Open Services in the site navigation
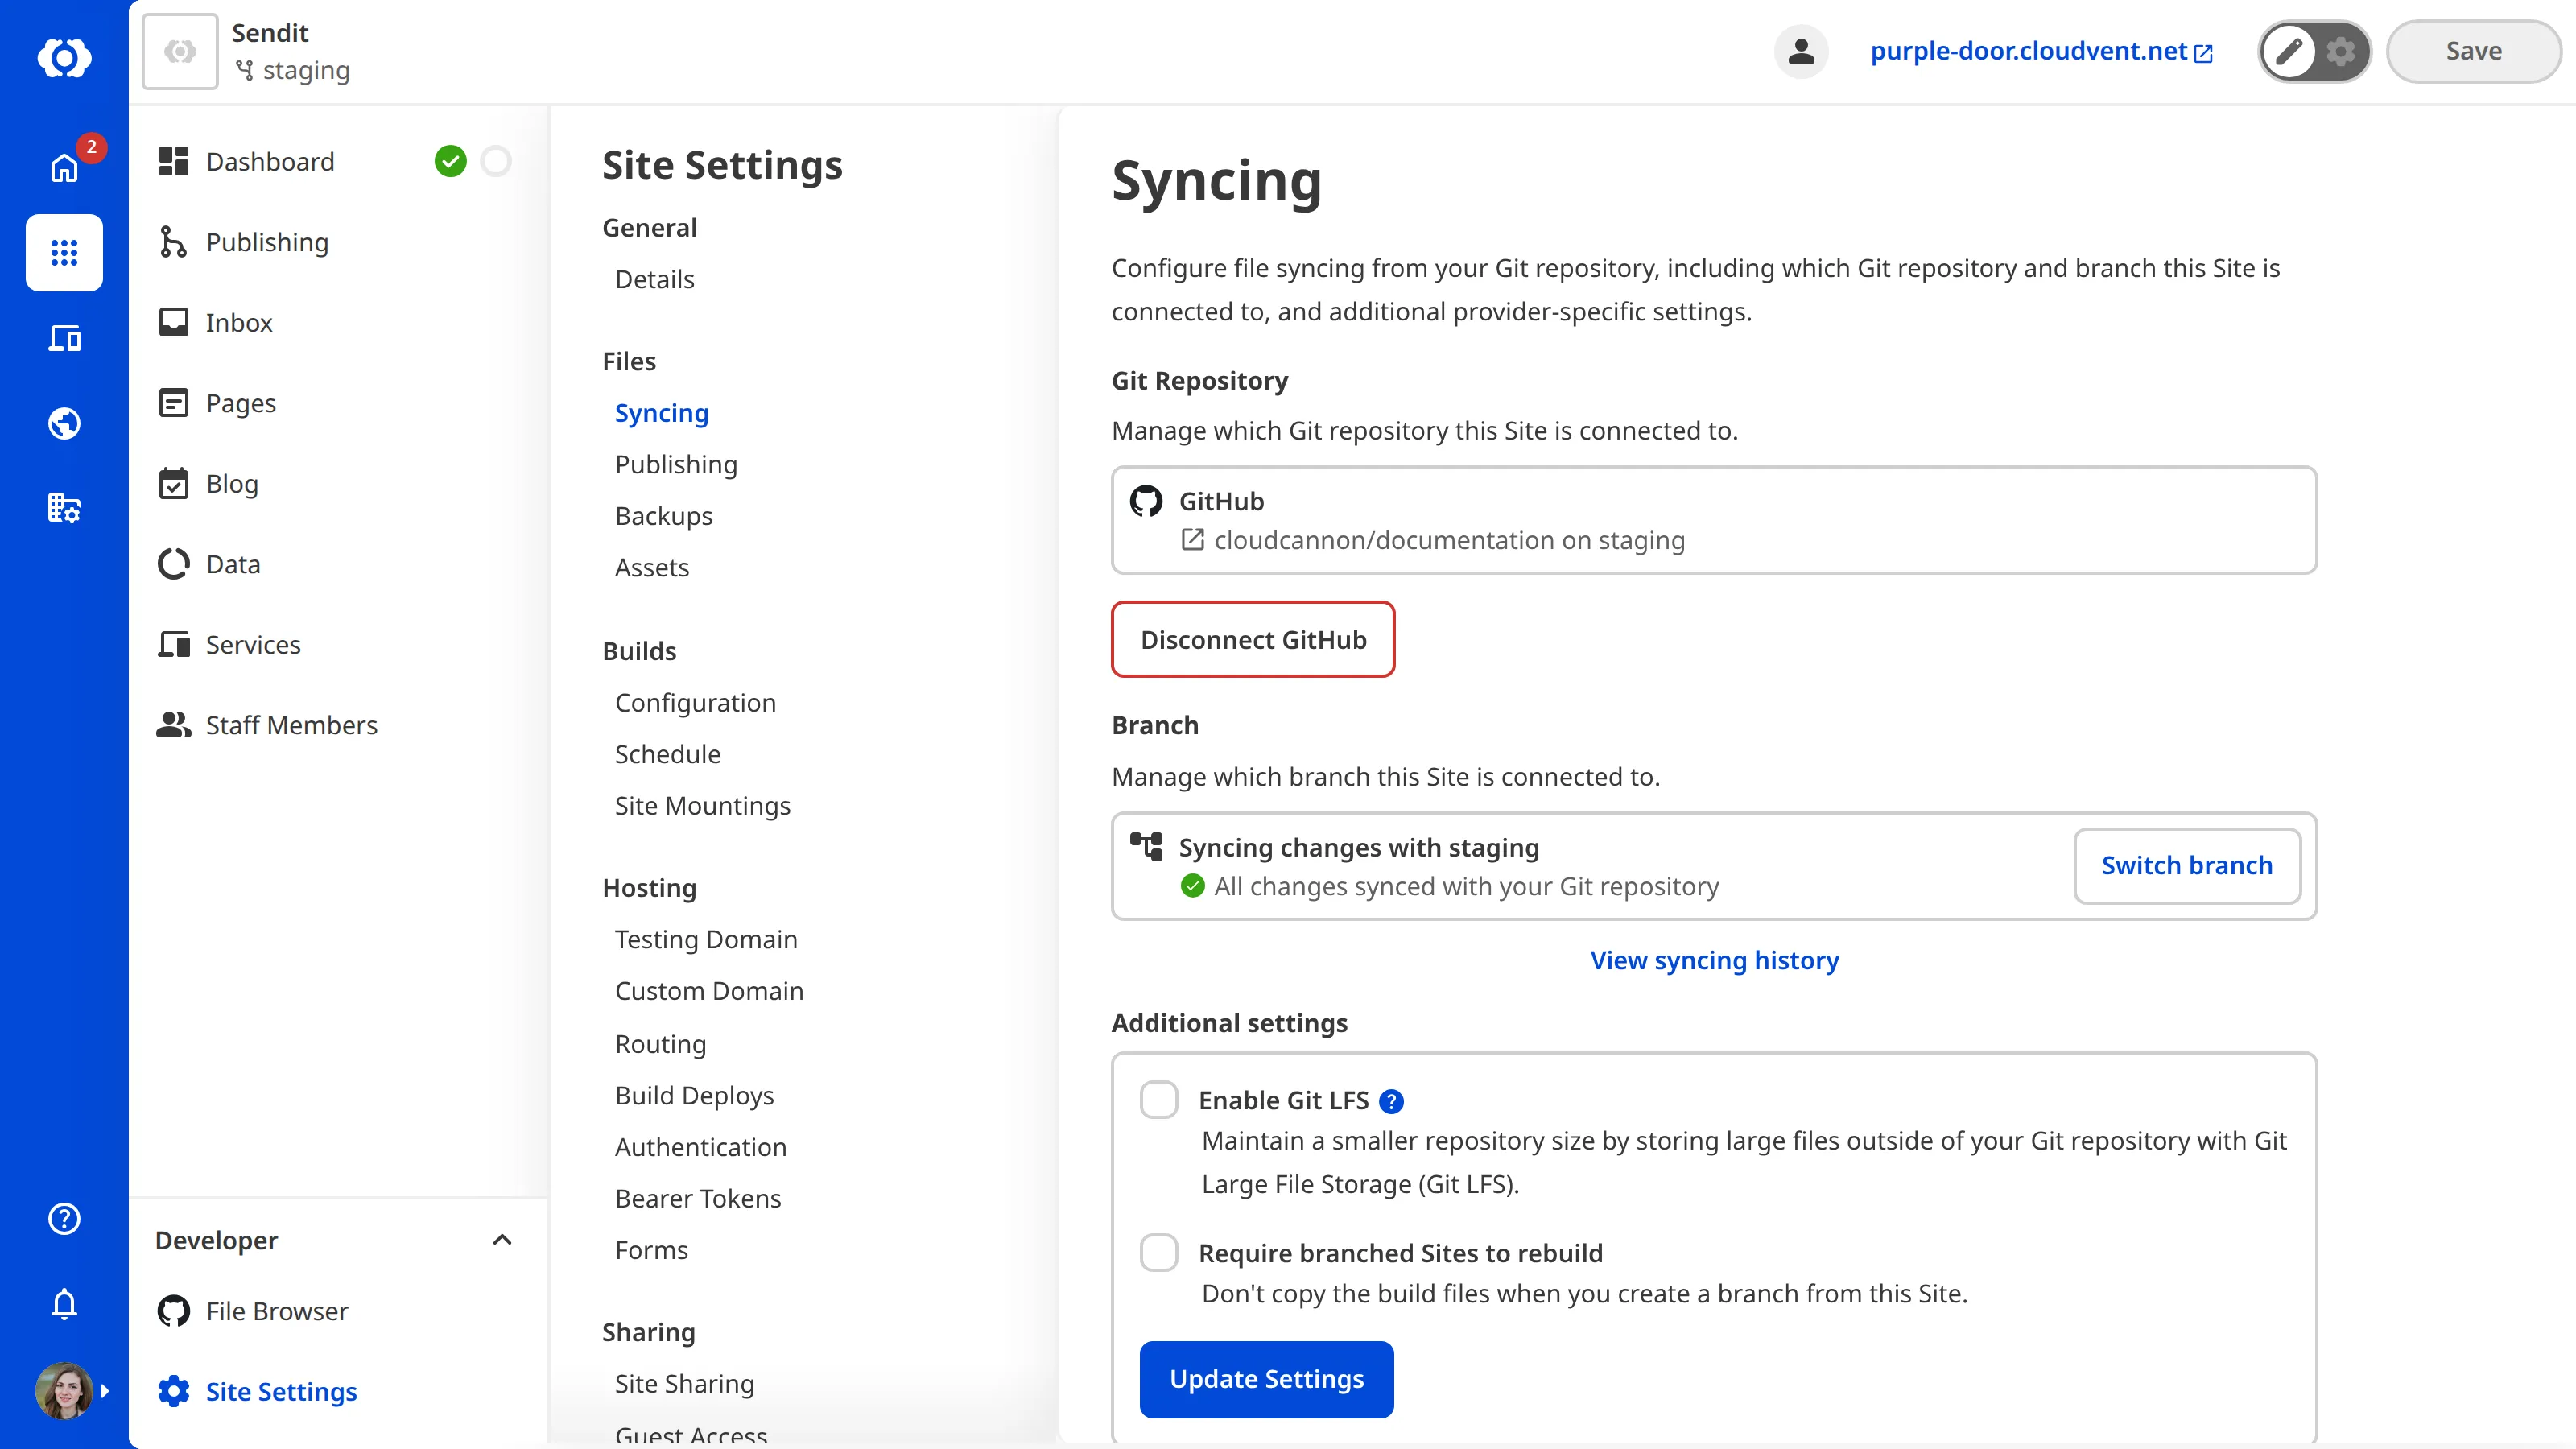Viewport: 2576px width, 1449px height. (x=253, y=644)
